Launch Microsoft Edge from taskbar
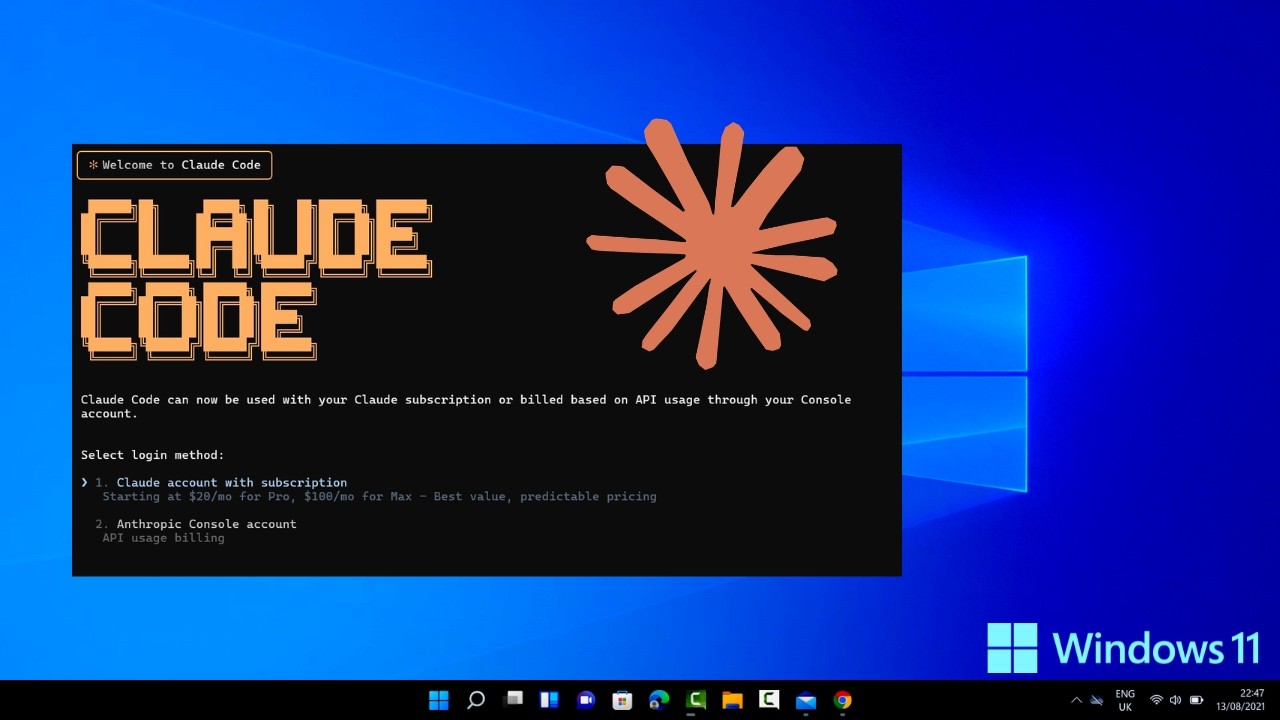 coord(659,700)
